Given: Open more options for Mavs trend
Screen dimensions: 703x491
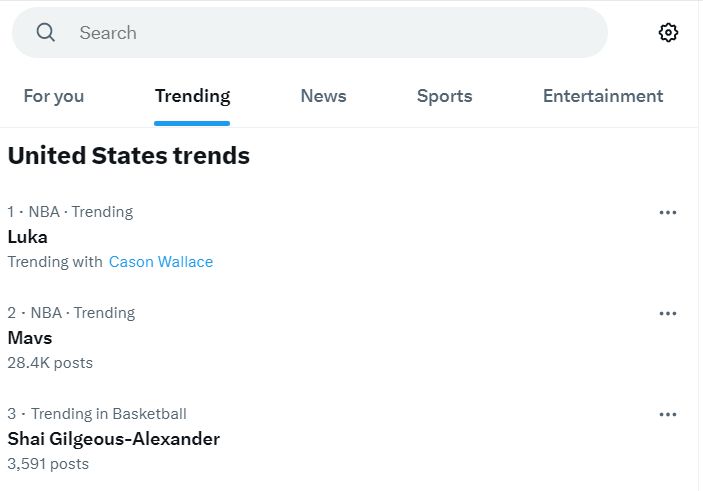Looking at the screenshot, I should pos(668,313).
